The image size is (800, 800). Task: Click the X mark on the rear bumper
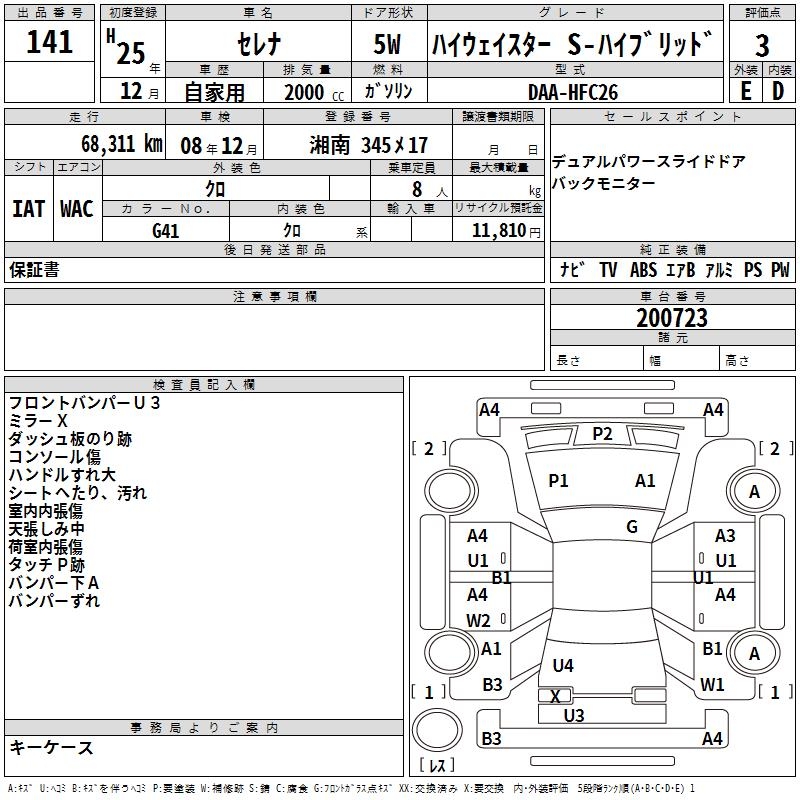(x=555, y=696)
